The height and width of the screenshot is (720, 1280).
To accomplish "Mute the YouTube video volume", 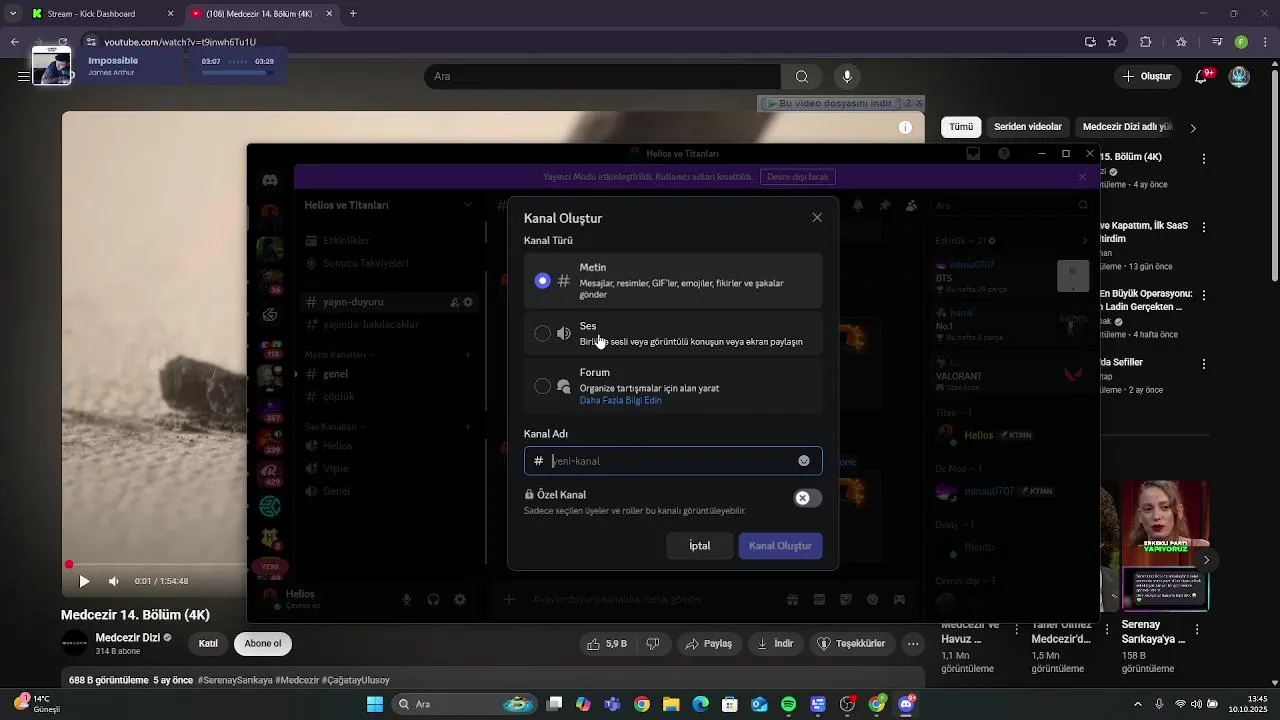I will 114,581.
